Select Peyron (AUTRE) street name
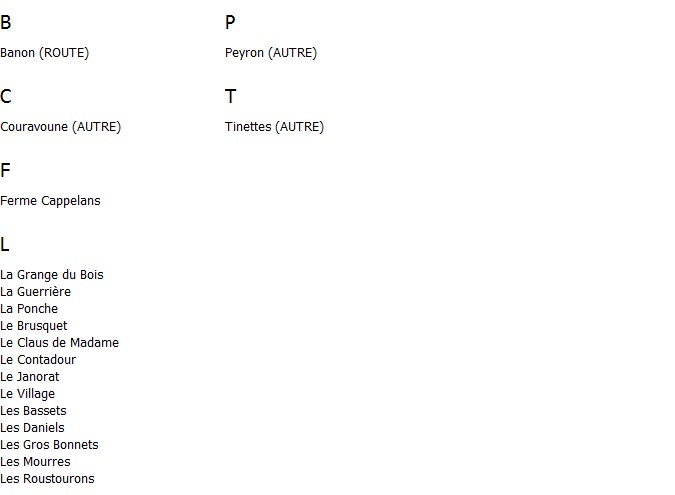The width and height of the screenshot is (675, 495). tap(271, 53)
